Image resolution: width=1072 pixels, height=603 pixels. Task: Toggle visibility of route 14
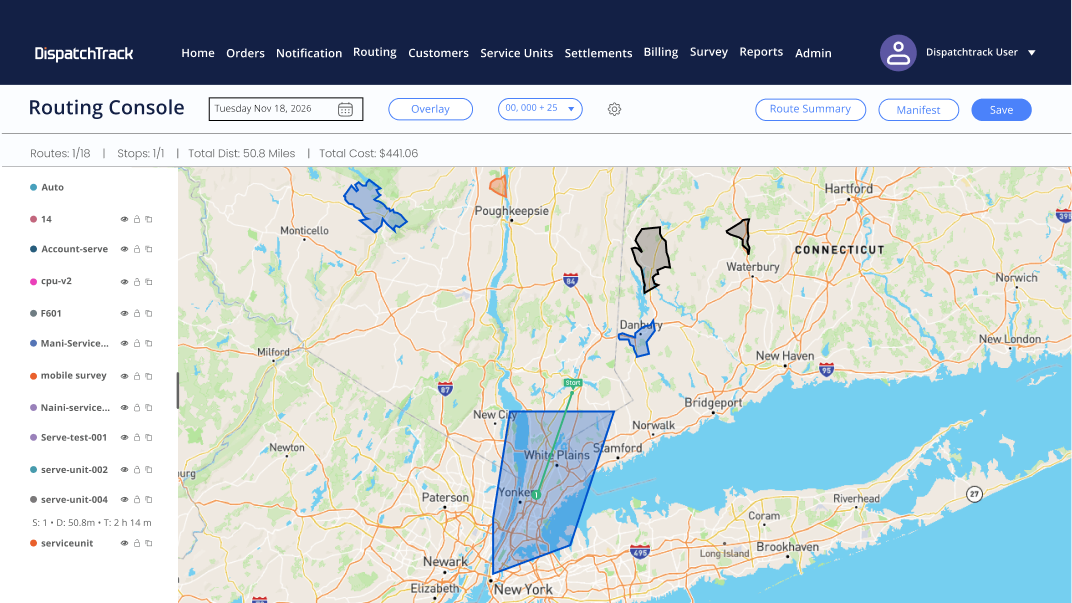(x=124, y=219)
